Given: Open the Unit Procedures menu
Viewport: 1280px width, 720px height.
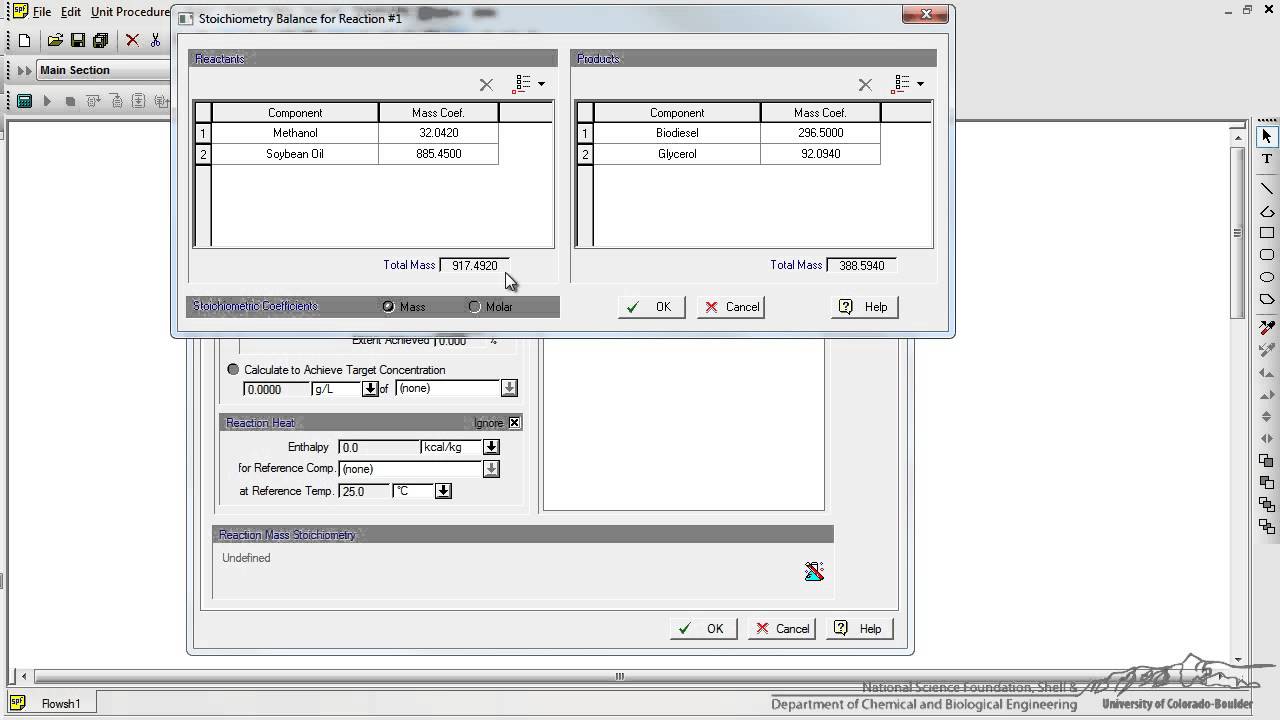Looking at the screenshot, I should pos(130,12).
